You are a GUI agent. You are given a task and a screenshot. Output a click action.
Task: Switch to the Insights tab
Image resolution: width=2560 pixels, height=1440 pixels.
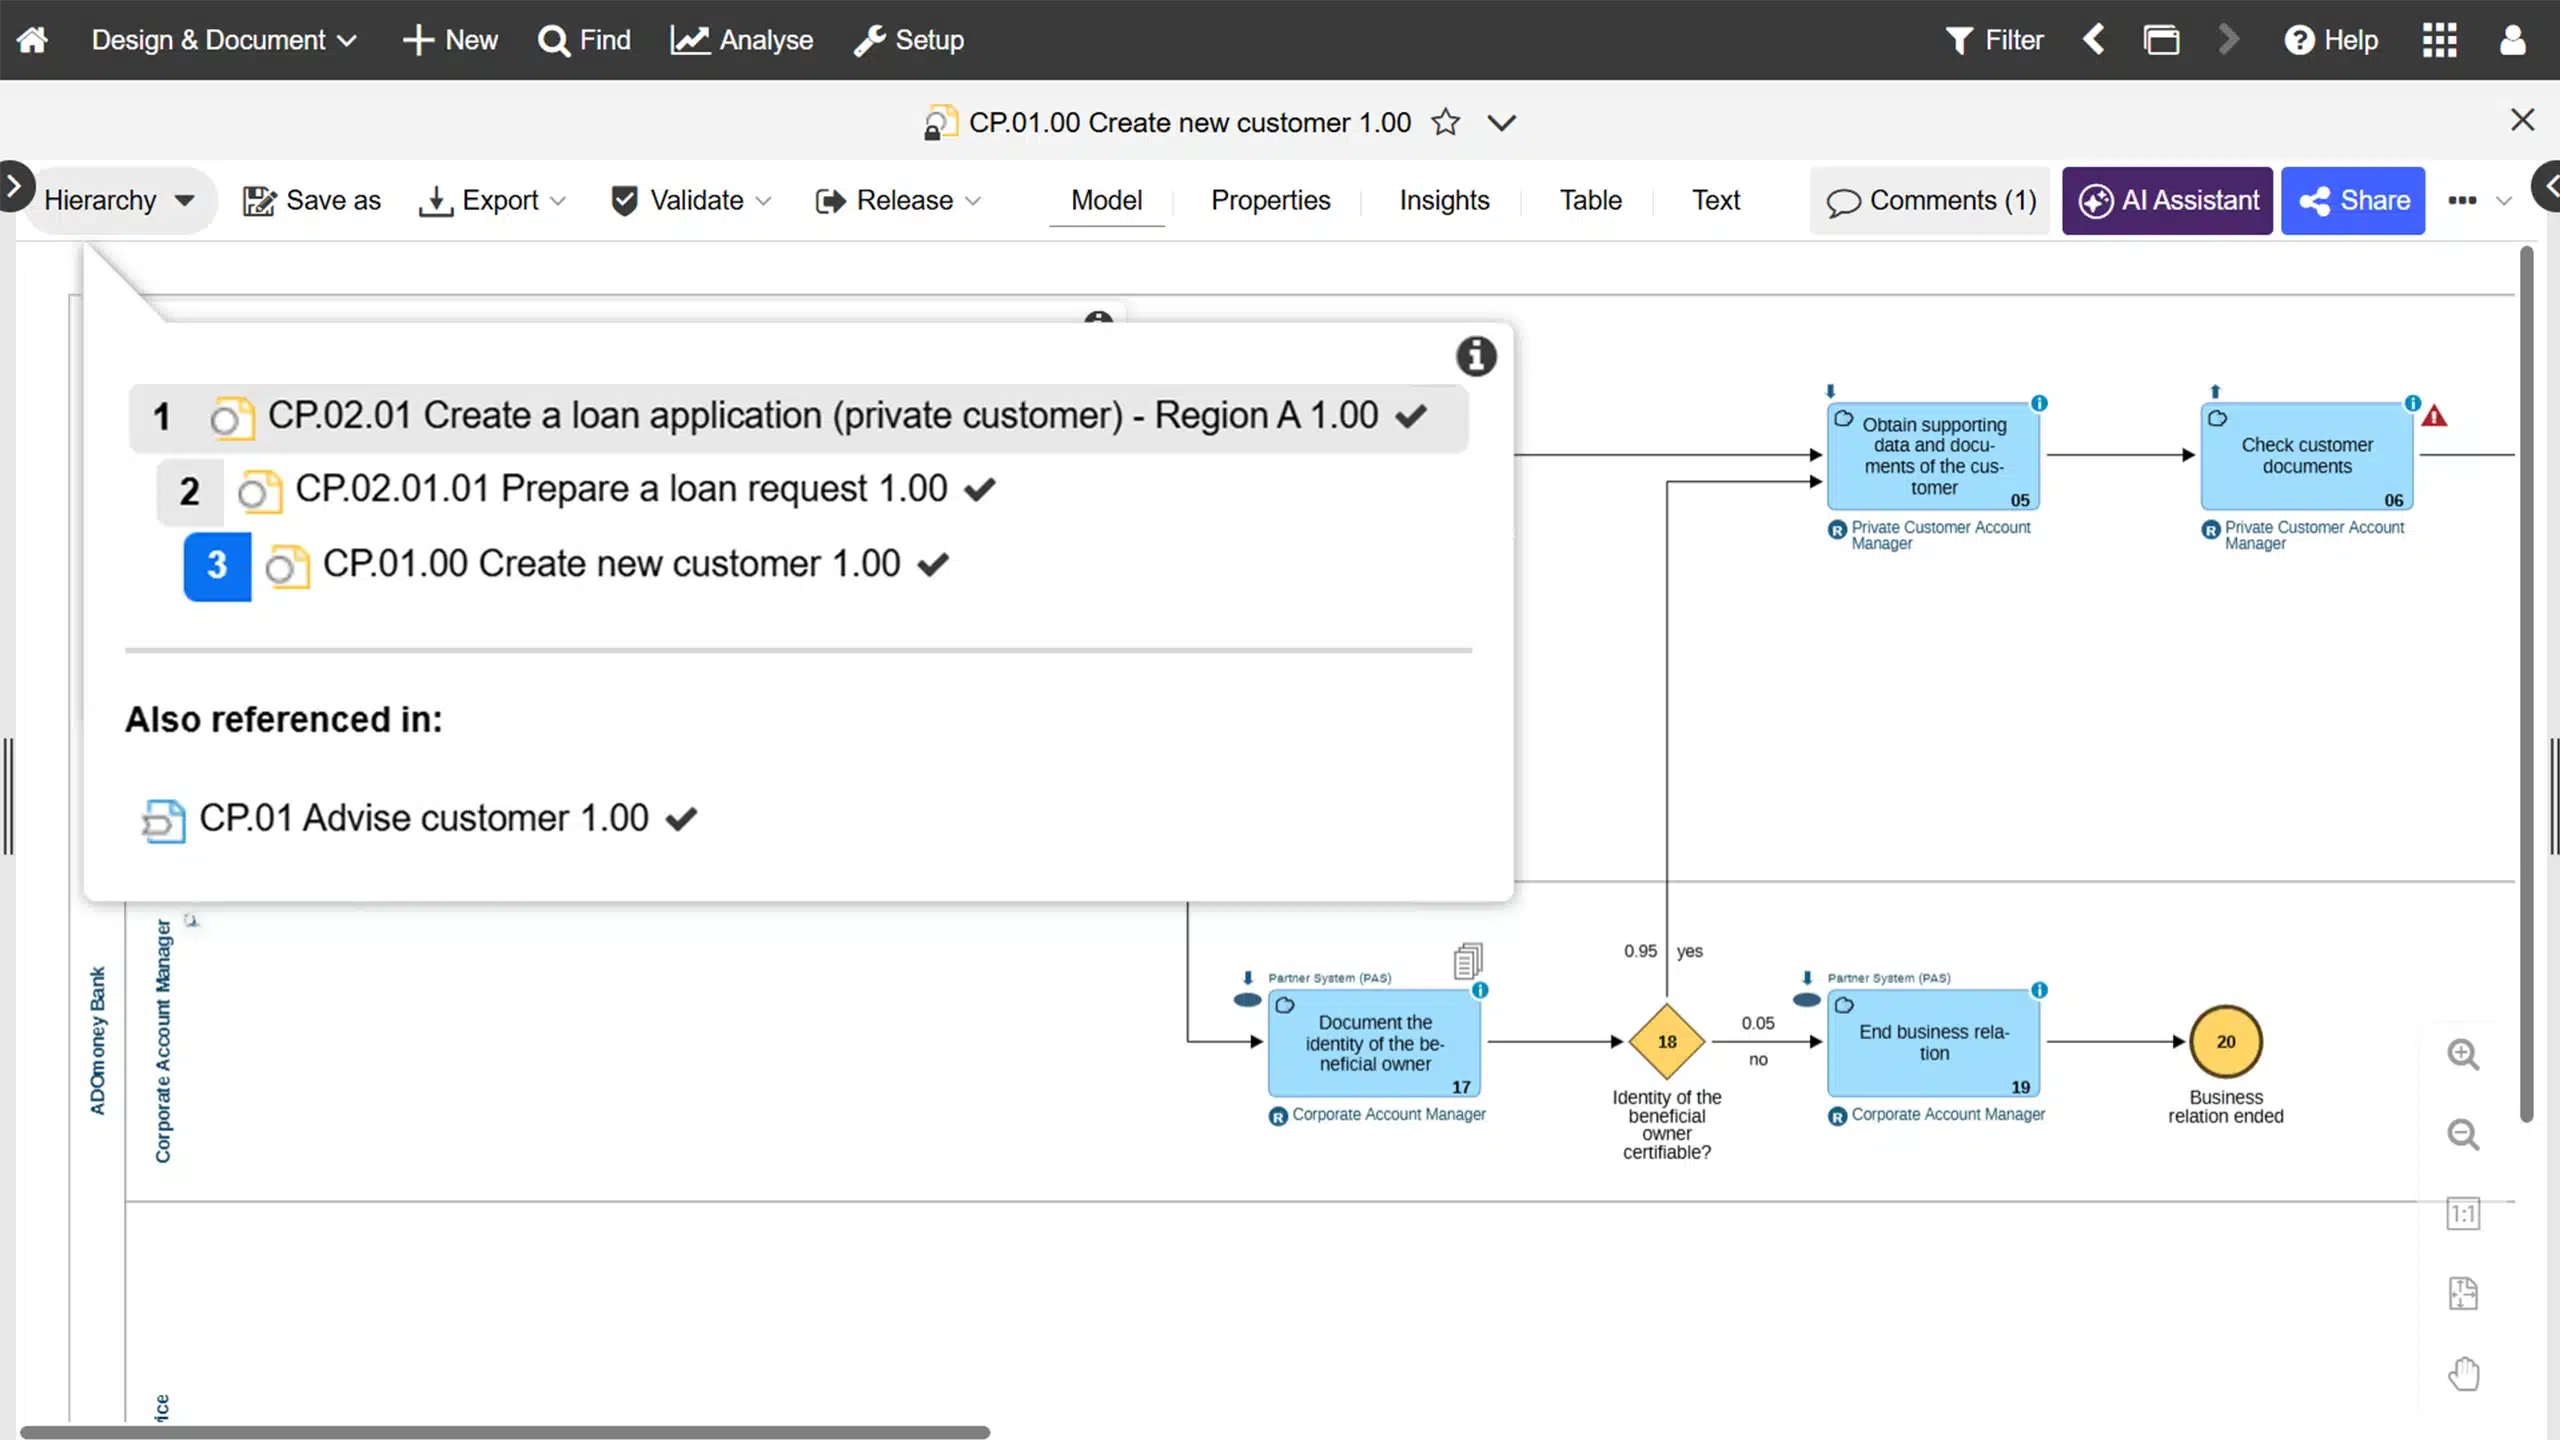(x=1444, y=200)
